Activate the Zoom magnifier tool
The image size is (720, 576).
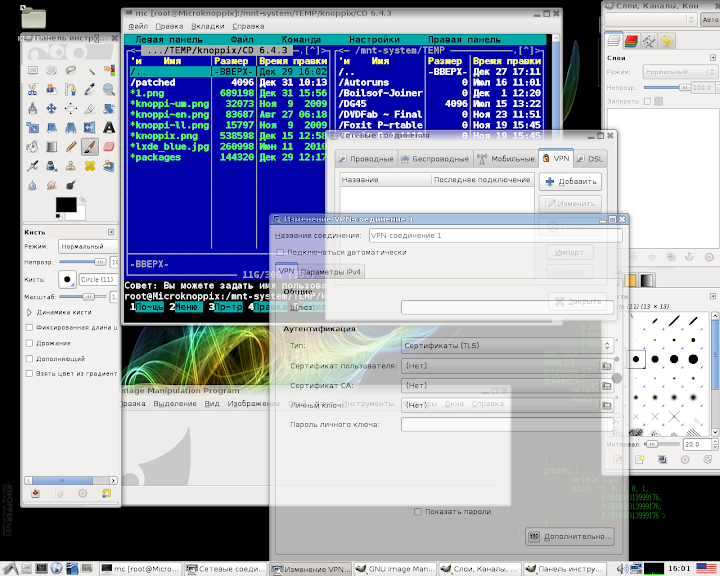coord(109,89)
